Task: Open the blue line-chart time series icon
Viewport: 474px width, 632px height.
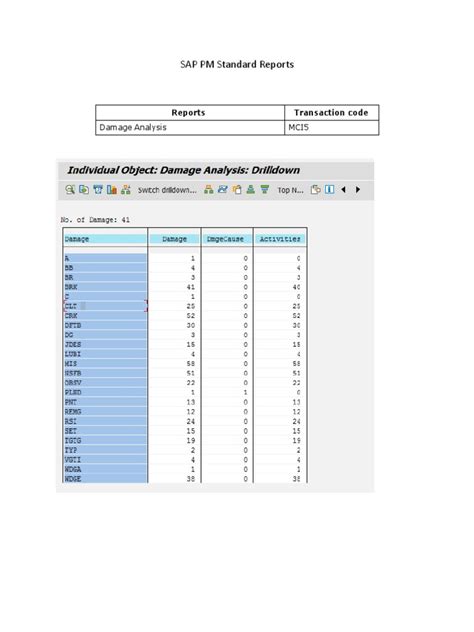Action: (222, 189)
